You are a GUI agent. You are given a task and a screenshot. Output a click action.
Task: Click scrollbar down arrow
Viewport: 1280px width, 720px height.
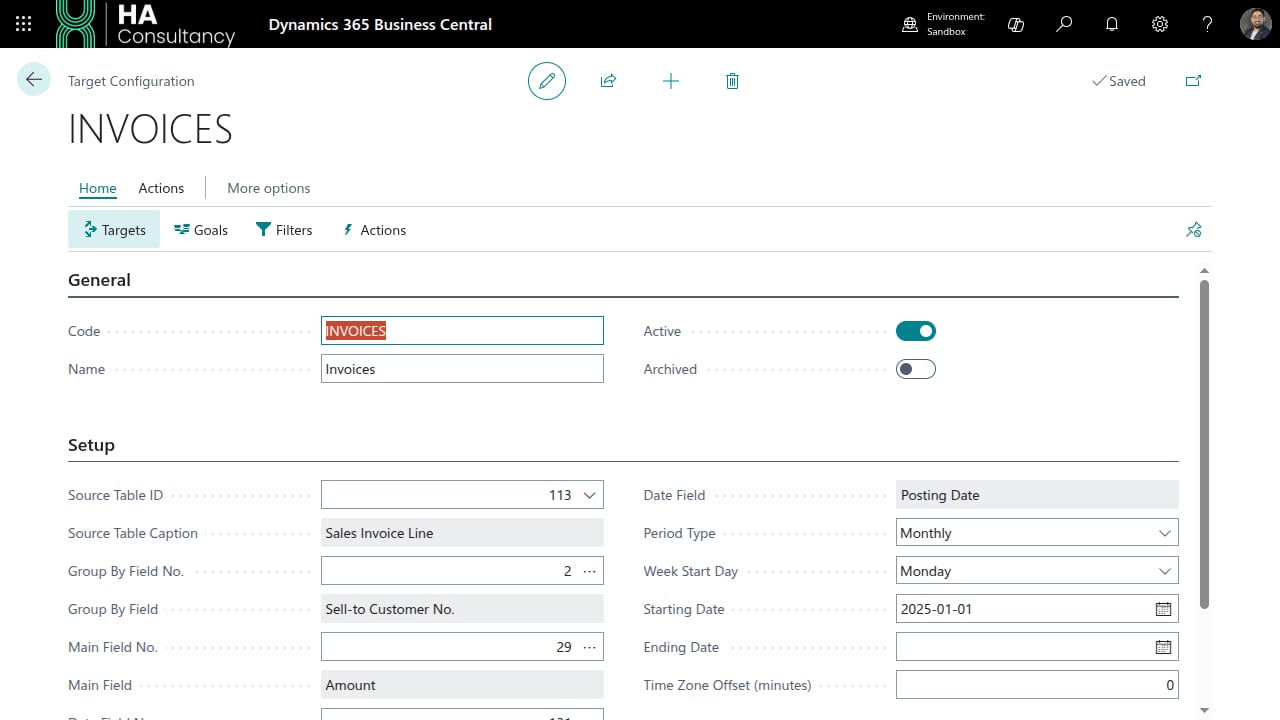pos(1204,710)
